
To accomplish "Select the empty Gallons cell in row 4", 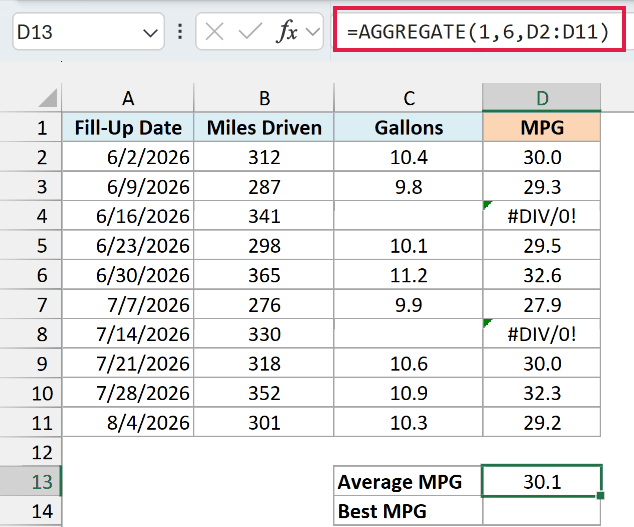I will click(x=408, y=216).
